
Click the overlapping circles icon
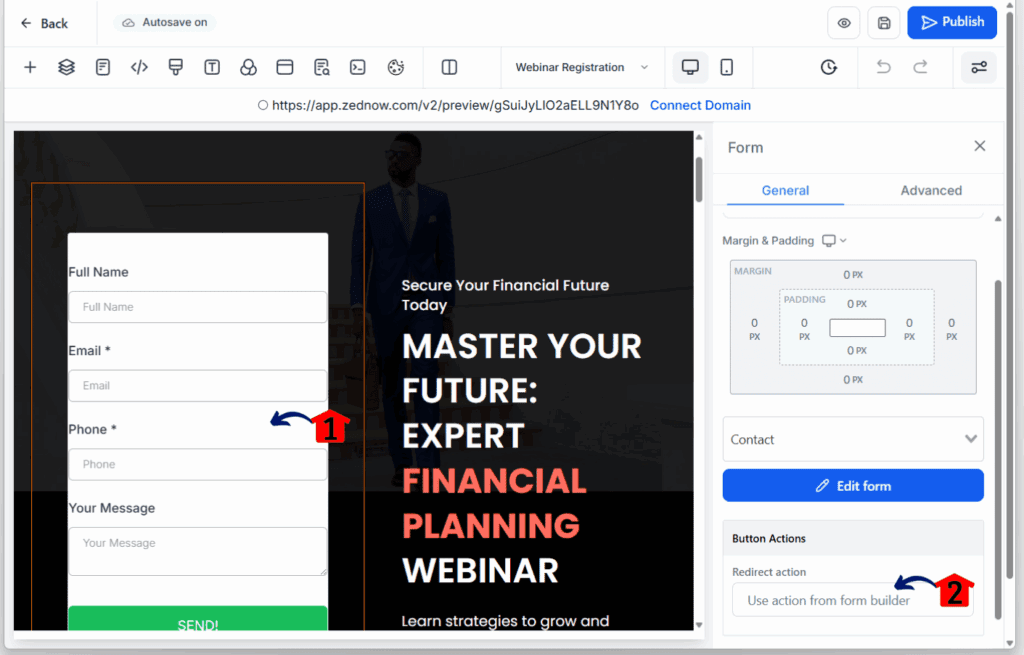pos(248,67)
